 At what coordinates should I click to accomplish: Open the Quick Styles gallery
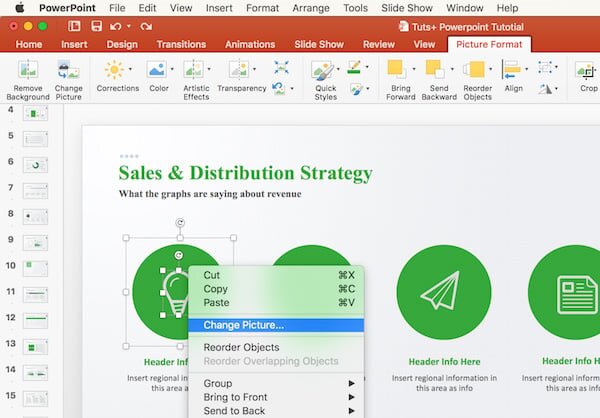point(324,70)
